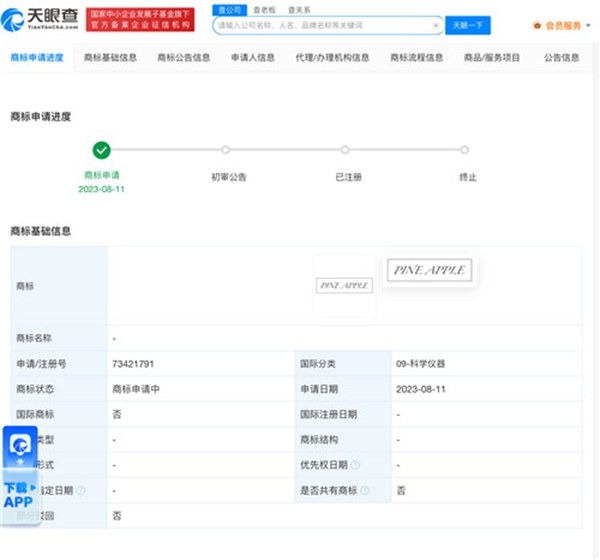Switch to the 商标公告信息 tab

(184, 58)
